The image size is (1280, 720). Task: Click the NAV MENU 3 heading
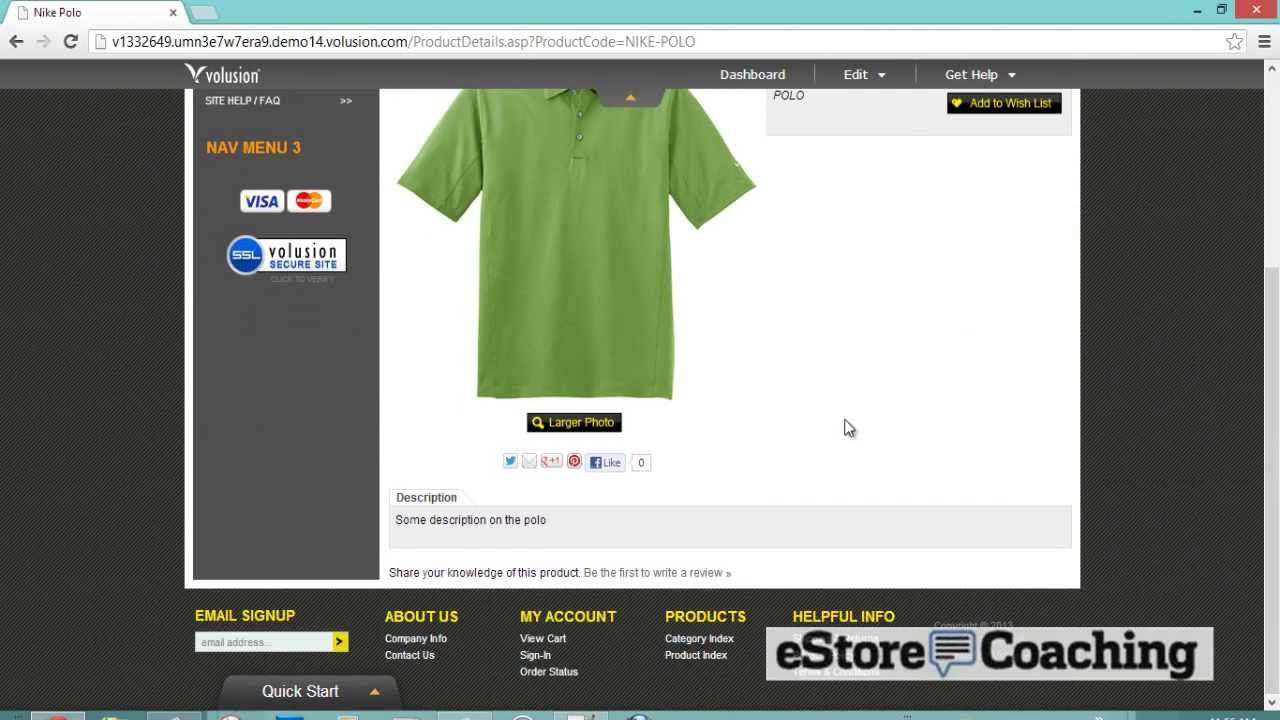[x=253, y=148]
